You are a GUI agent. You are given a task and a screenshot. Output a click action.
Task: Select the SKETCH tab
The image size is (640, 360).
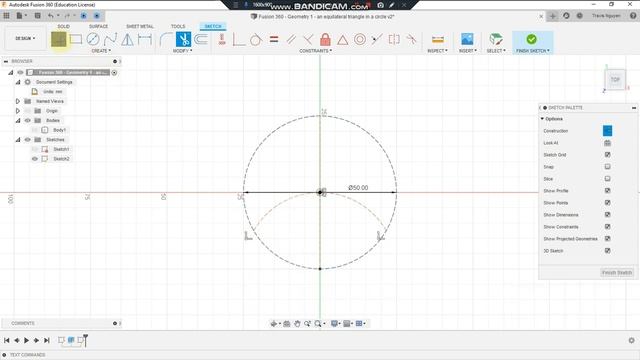[x=213, y=26]
